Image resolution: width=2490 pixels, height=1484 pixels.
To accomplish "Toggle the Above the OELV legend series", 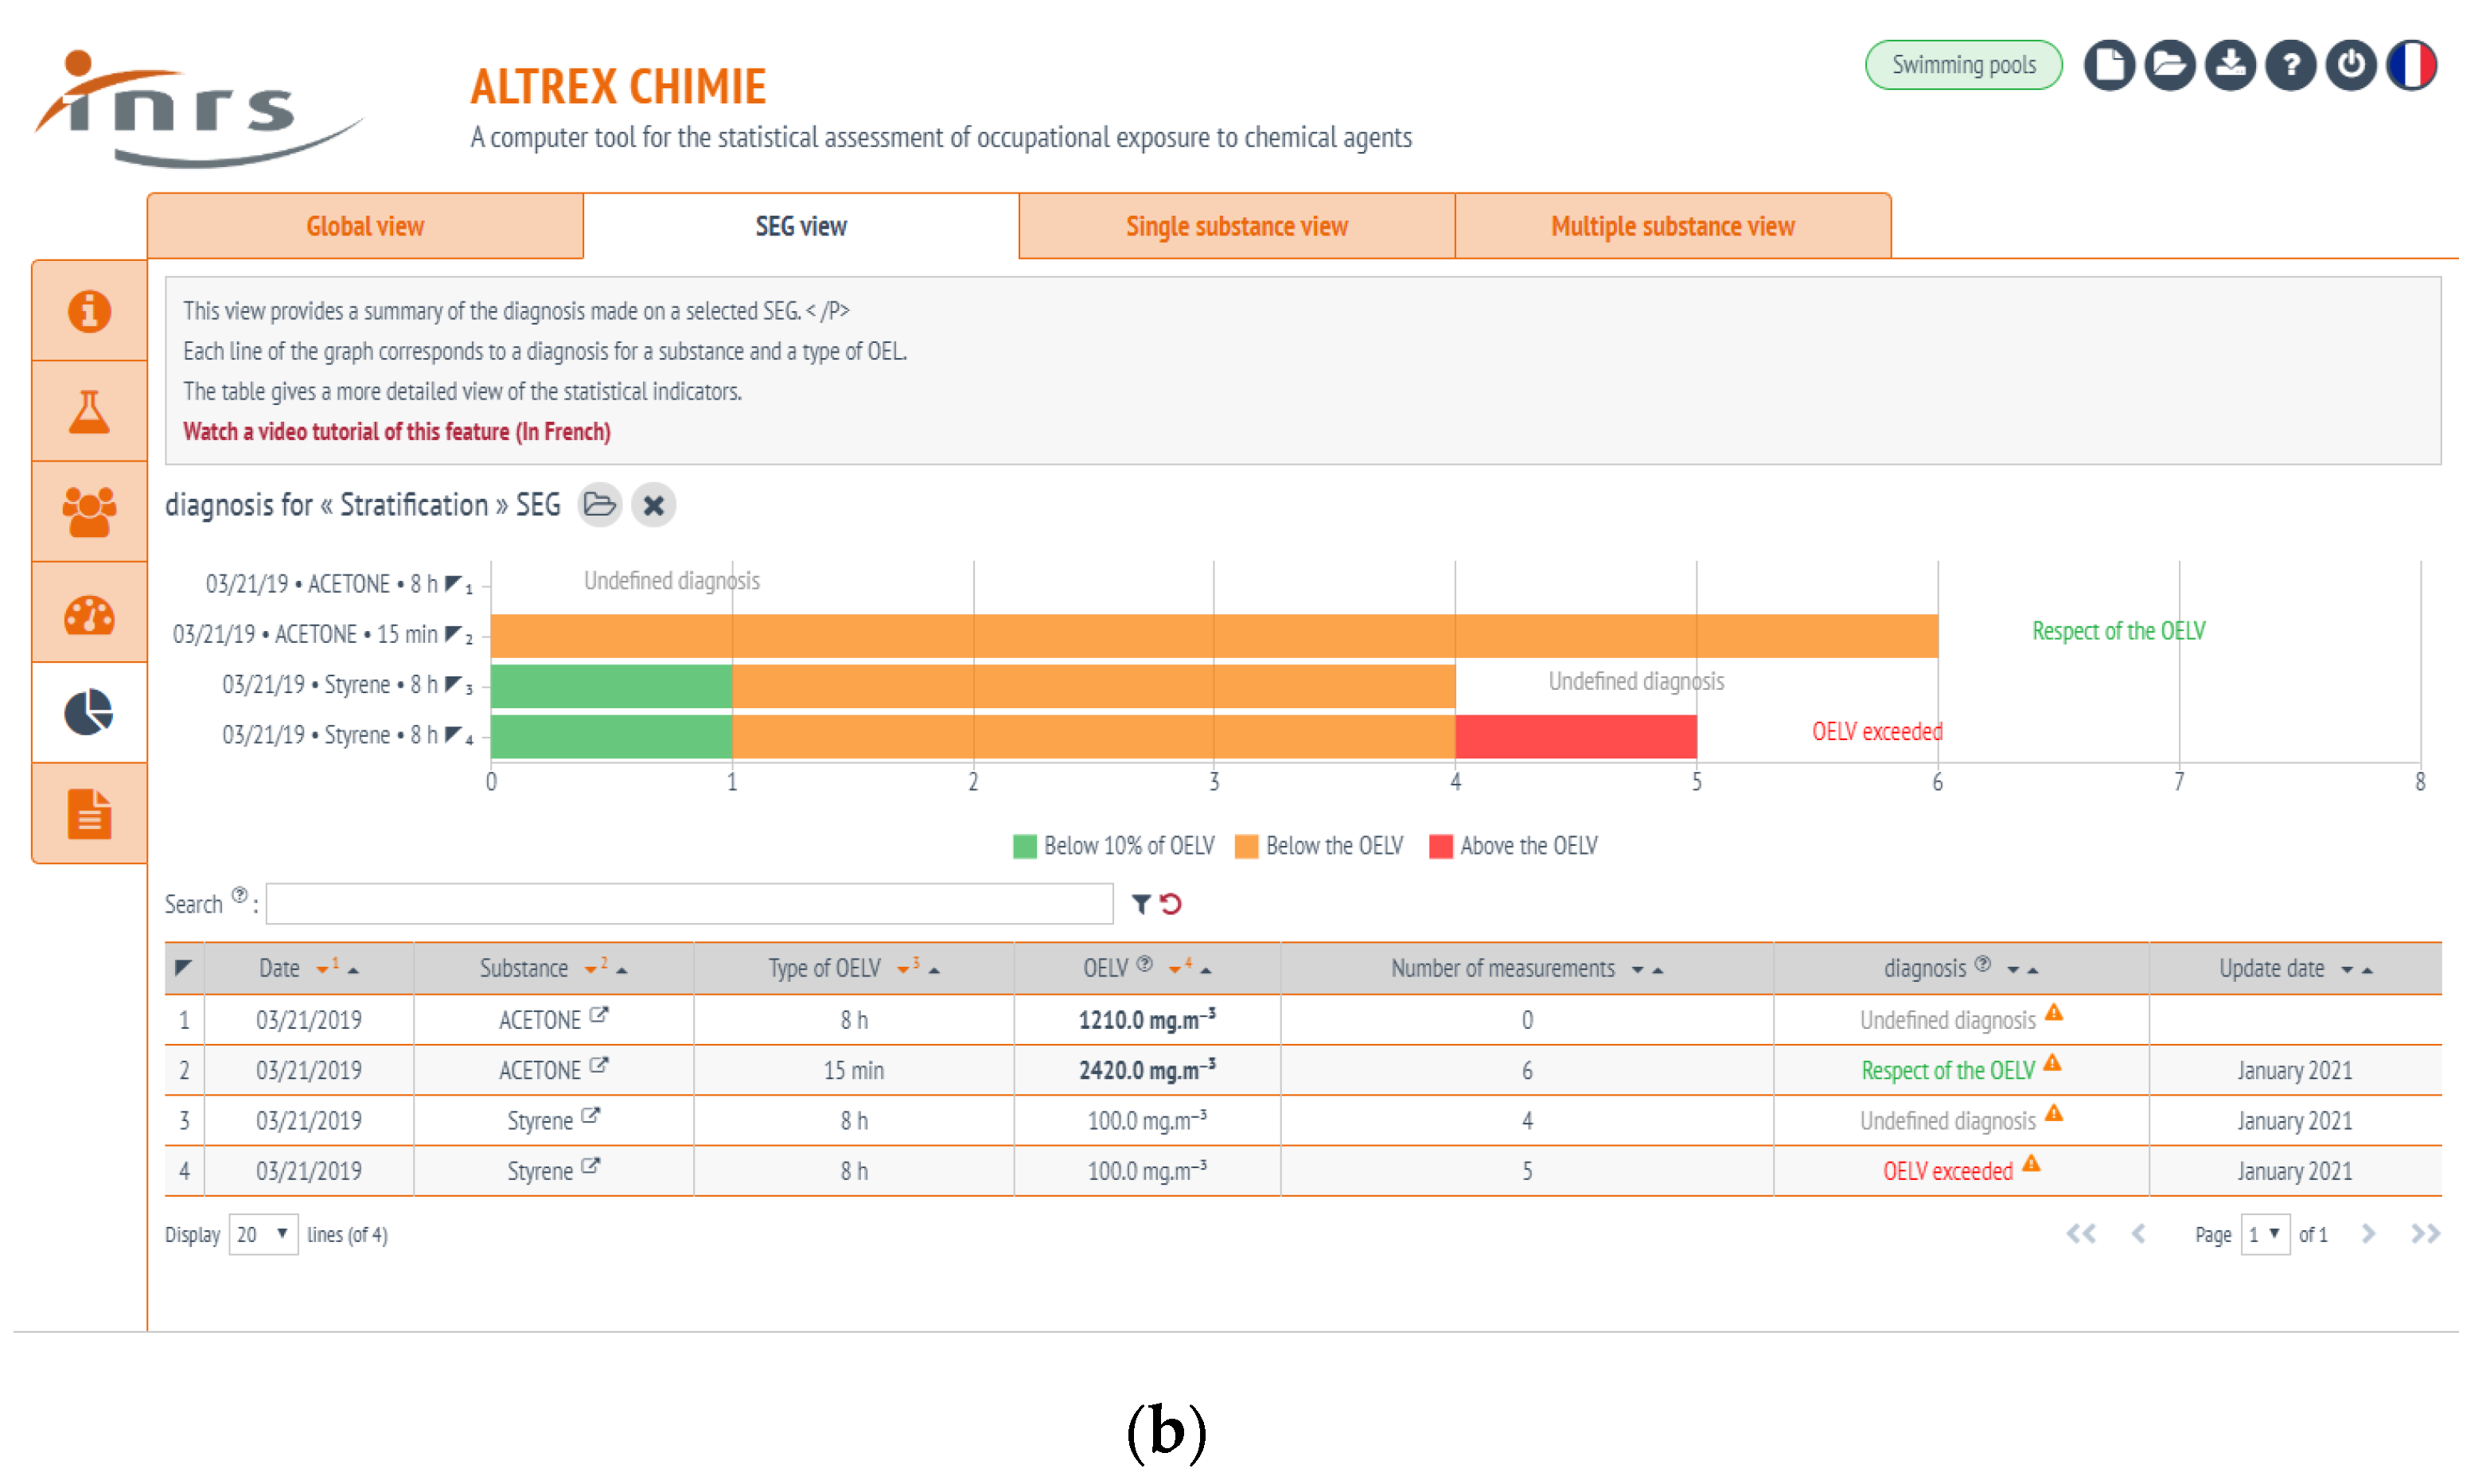I will click(1515, 846).
